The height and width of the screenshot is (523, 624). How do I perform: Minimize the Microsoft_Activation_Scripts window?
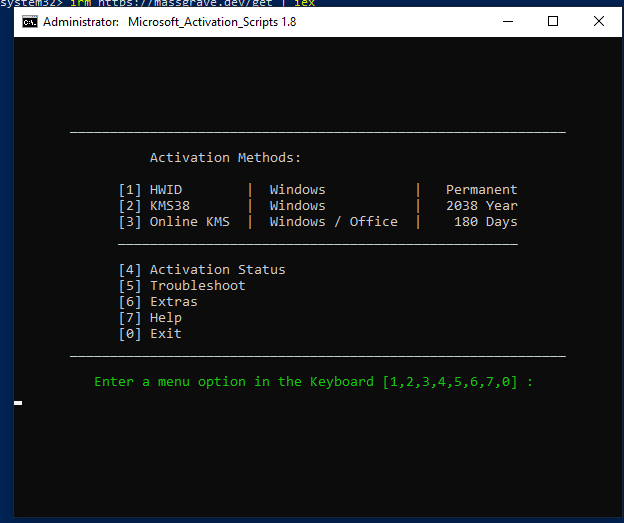pos(508,21)
